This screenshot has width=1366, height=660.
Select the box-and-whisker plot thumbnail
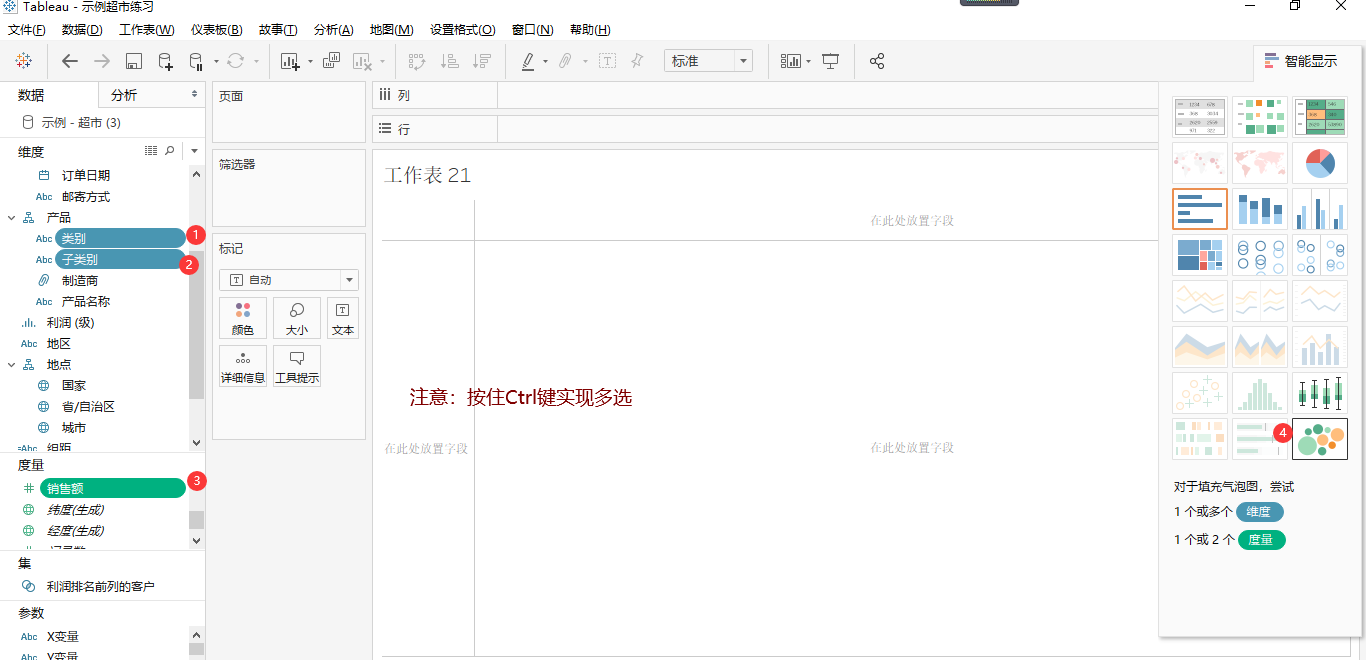(1320, 392)
